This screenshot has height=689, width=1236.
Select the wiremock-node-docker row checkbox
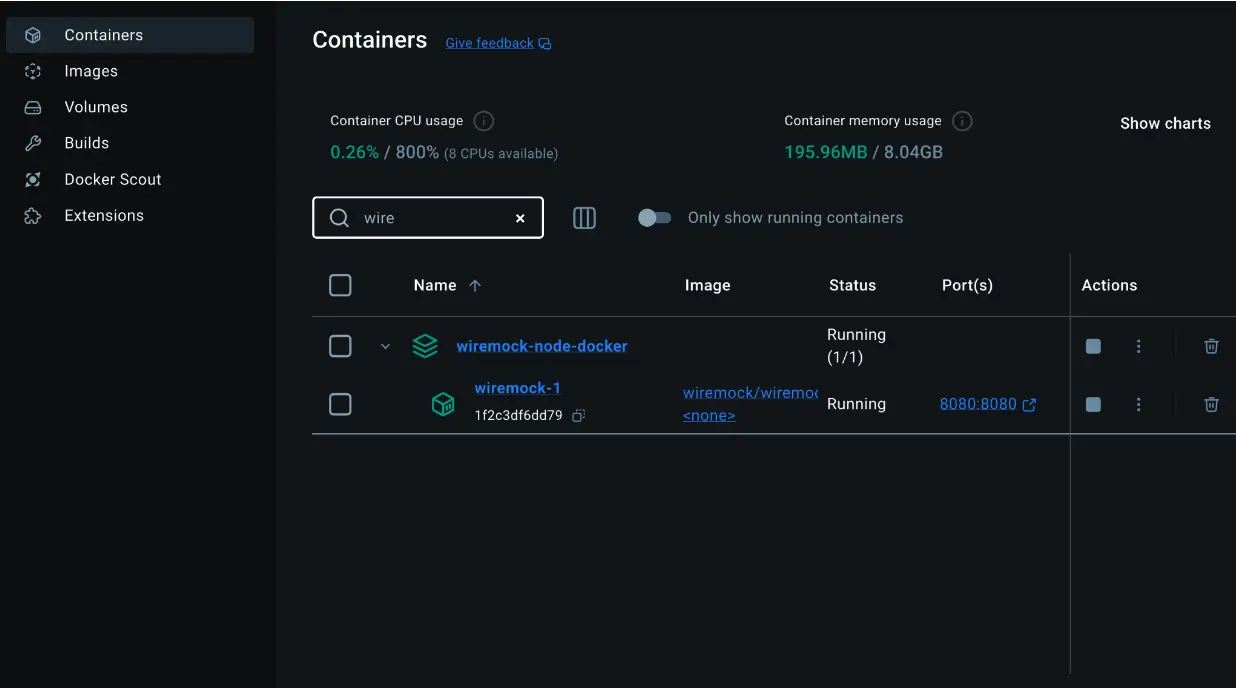[x=340, y=346]
